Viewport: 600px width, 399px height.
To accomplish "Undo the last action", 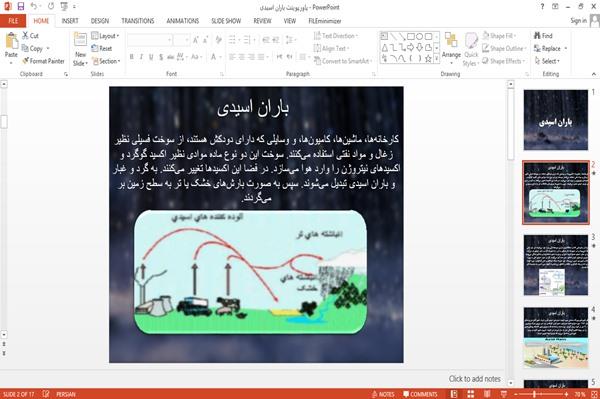I will point(34,7).
